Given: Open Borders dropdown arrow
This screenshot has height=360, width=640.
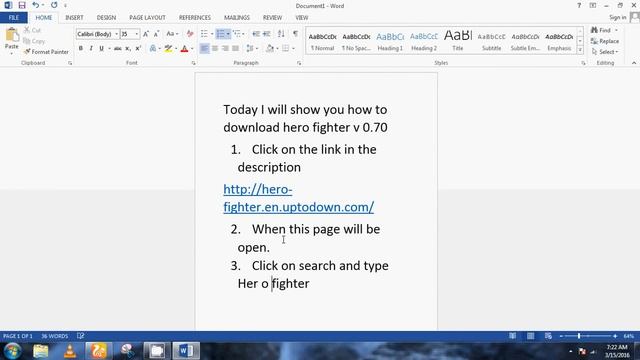Looking at the screenshot, I should tap(293, 49).
